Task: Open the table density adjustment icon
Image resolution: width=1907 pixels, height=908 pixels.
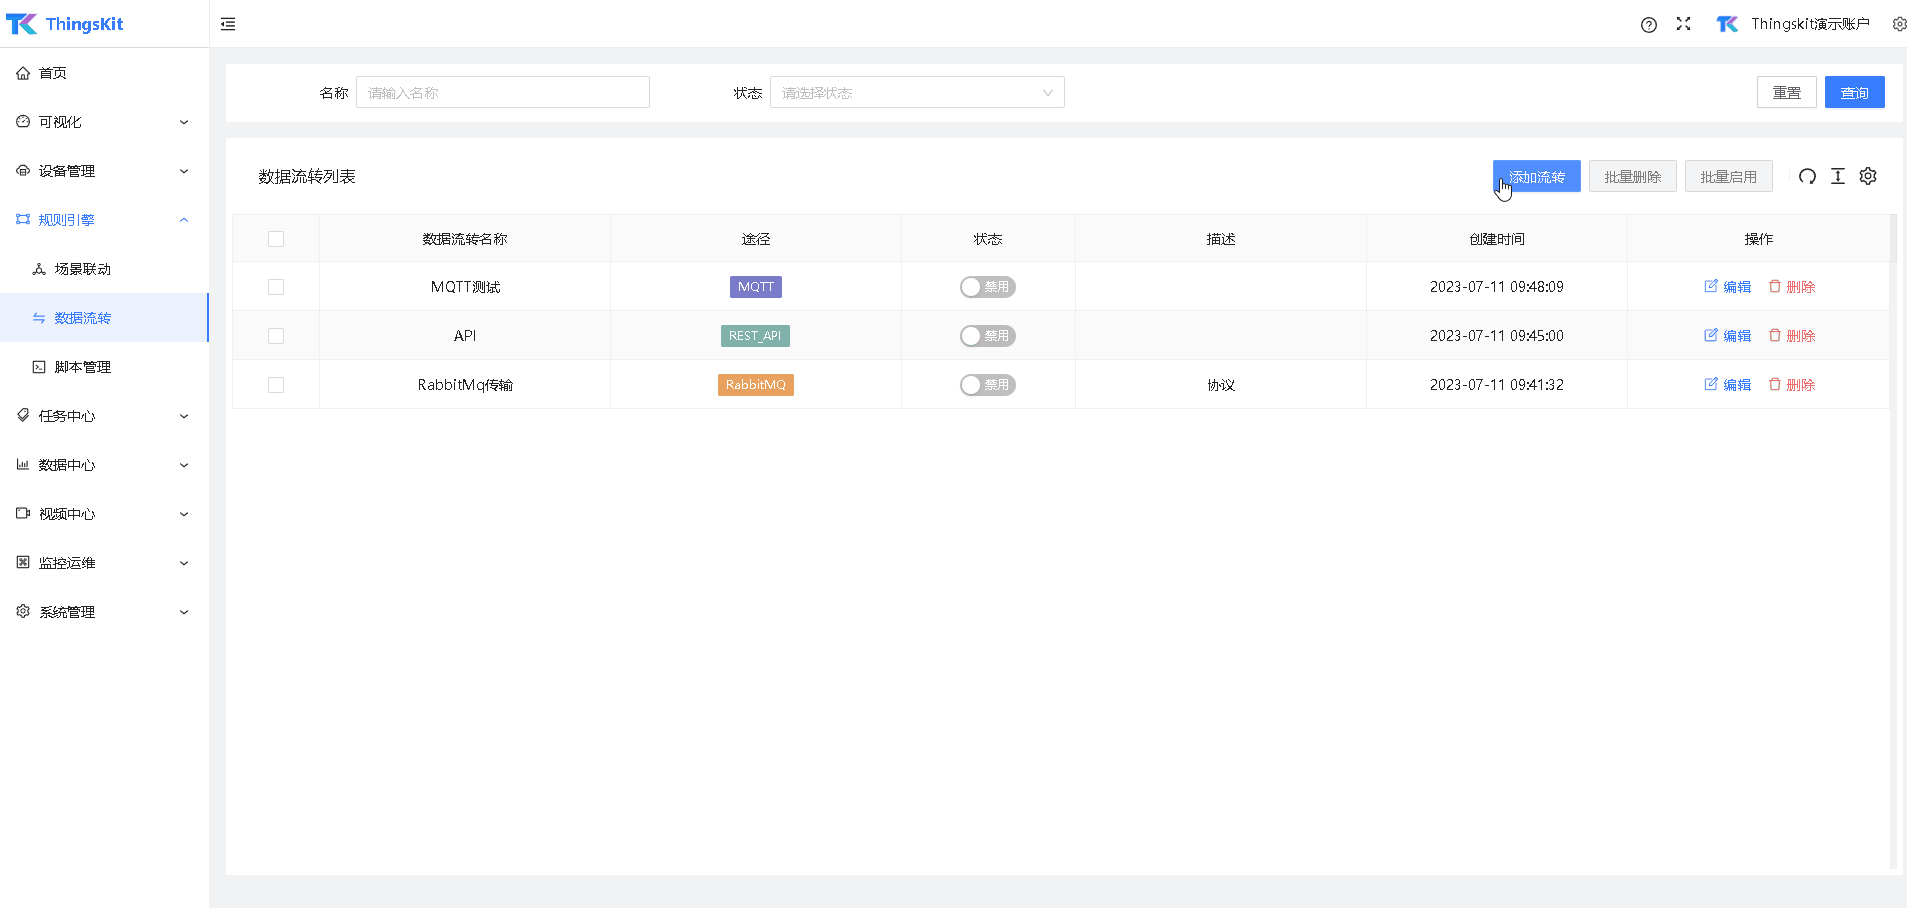Action: pos(1838,177)
